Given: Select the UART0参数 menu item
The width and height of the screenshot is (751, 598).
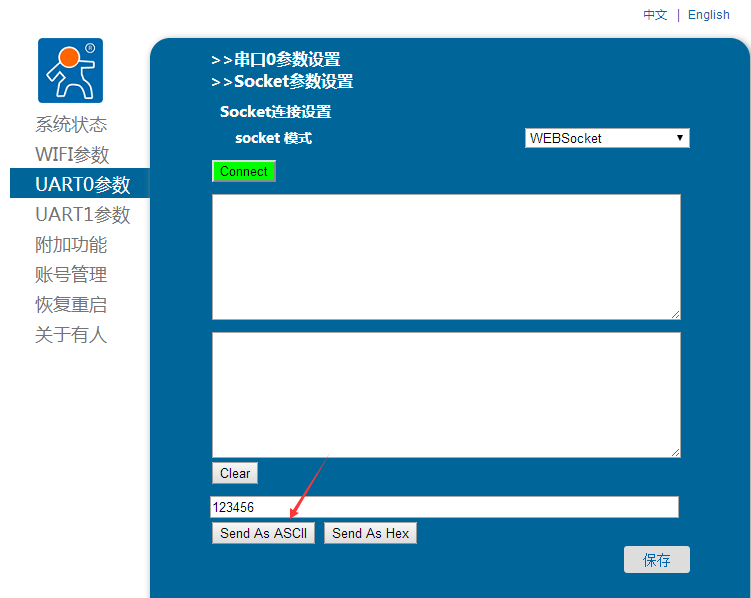Looking at the screenshot, I should (82, 184).
